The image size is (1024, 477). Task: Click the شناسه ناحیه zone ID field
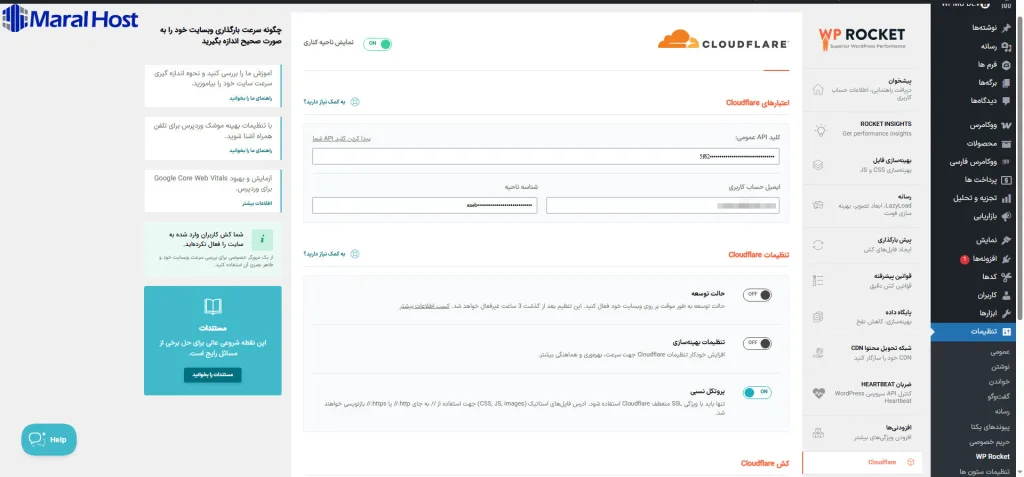click(424, 206)
